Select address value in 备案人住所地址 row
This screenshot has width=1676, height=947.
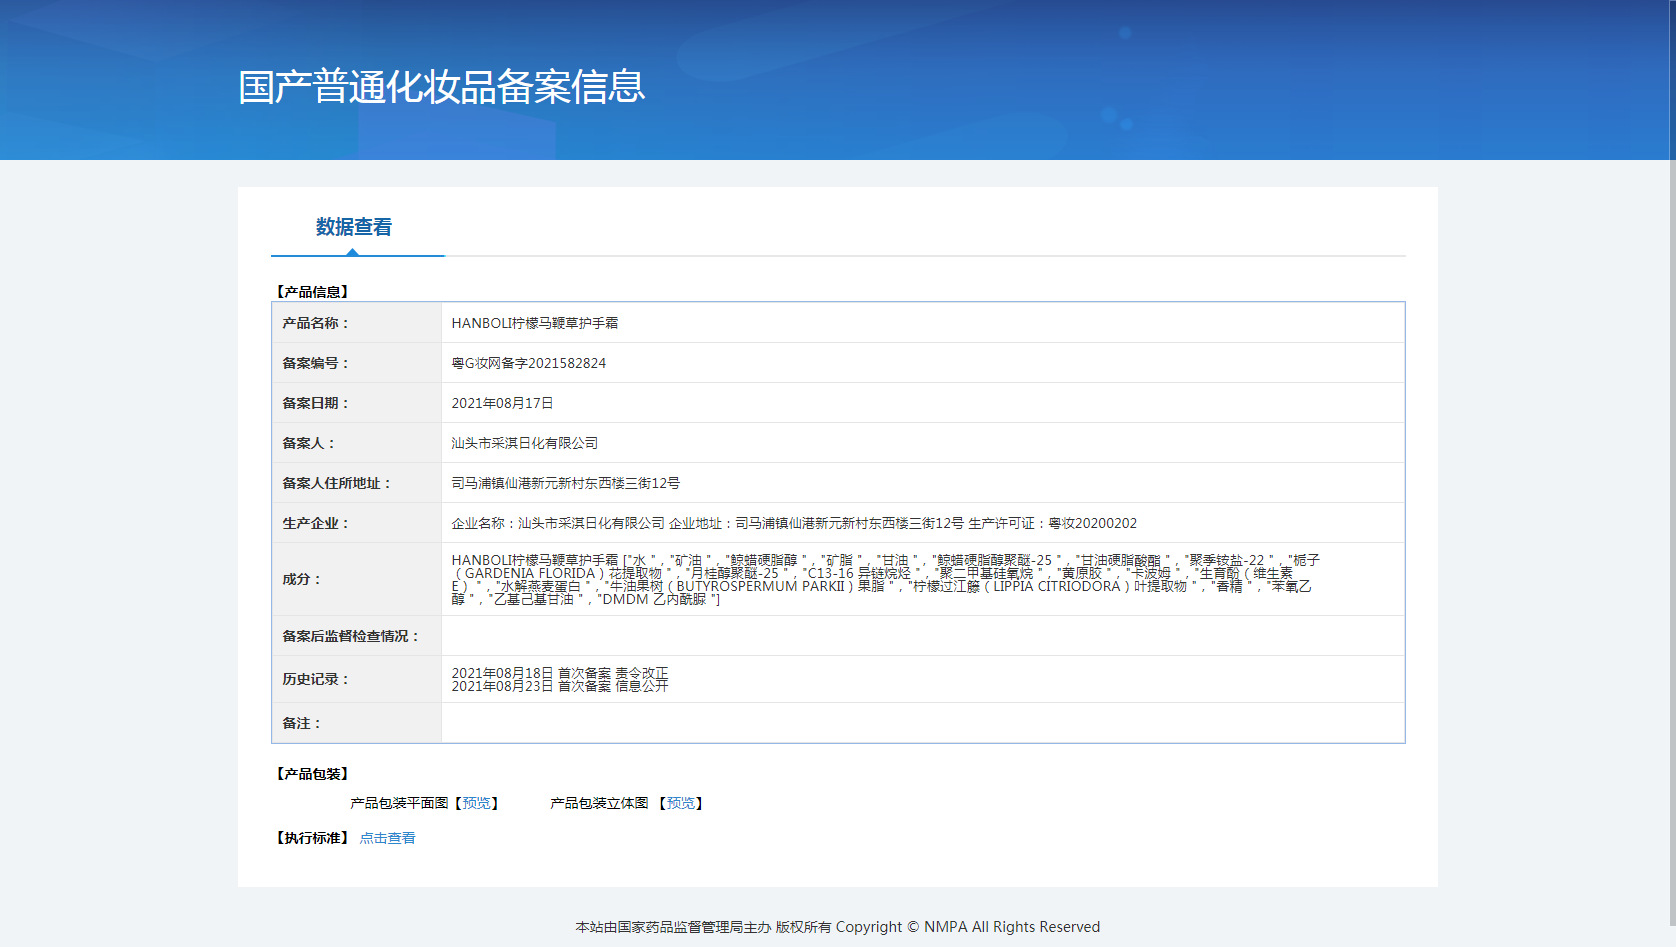[x=566, y=483]
